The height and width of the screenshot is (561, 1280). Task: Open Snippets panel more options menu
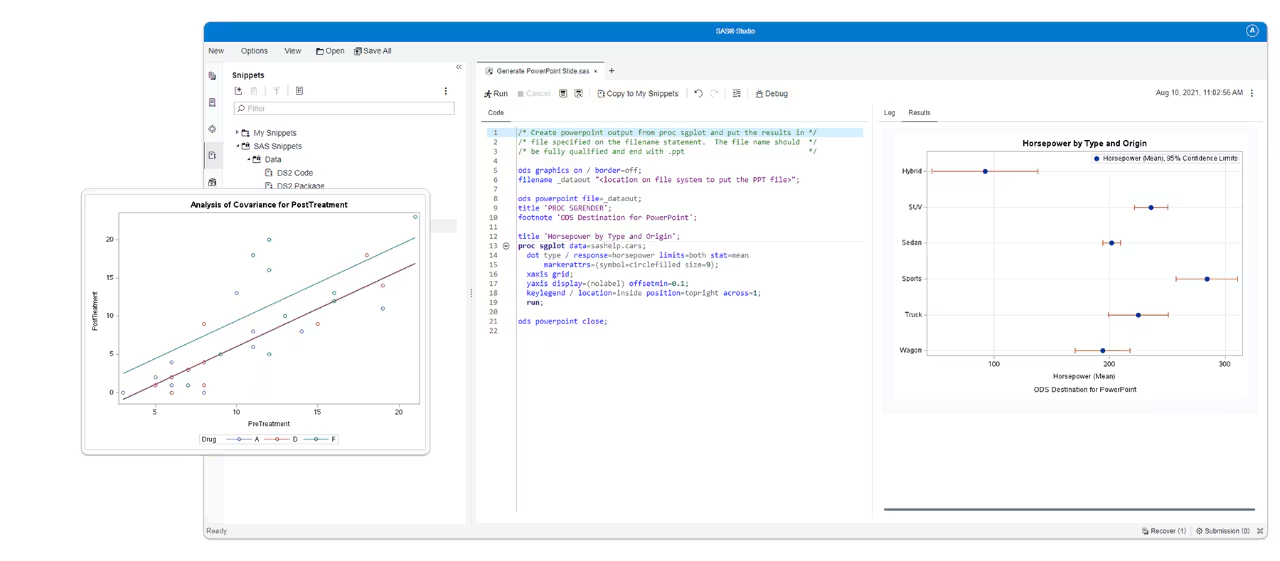[x=446, y=91]
